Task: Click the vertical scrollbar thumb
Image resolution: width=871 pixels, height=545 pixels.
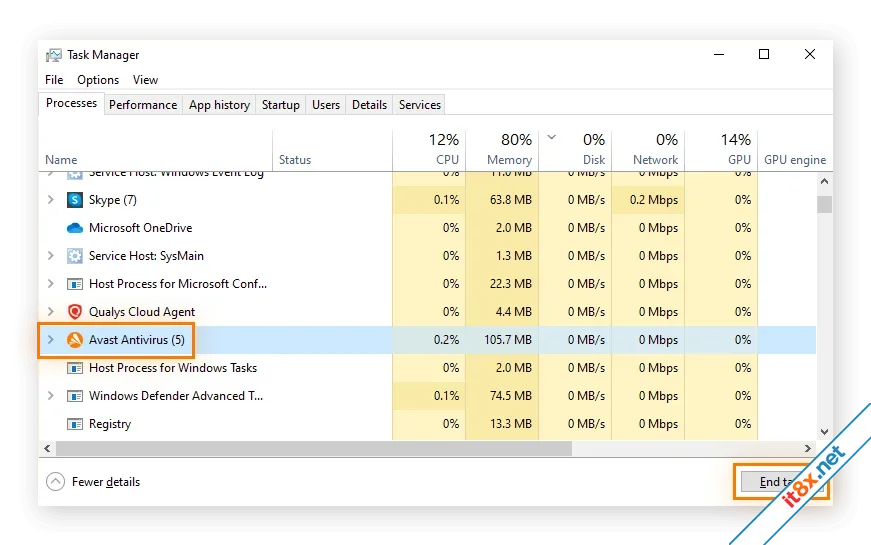Action: click(824, 204)
